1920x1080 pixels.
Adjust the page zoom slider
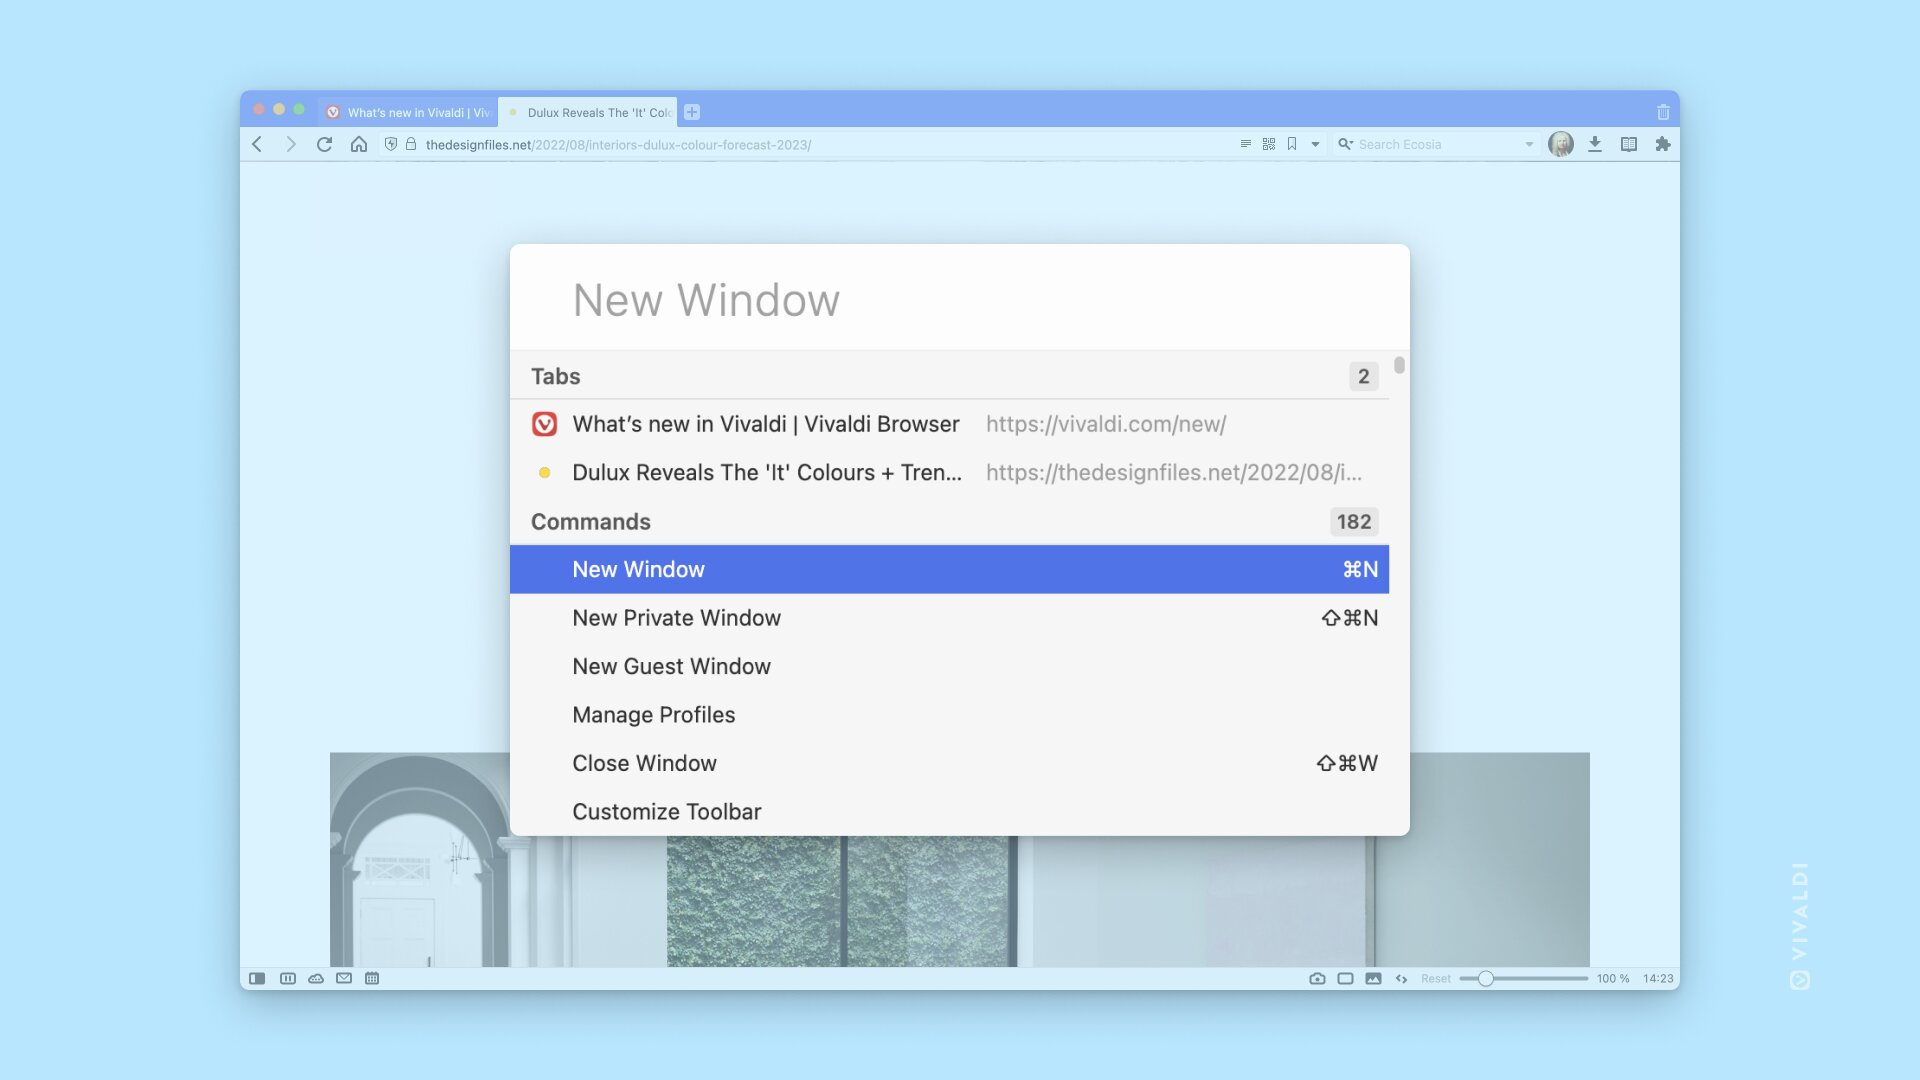[1523, 978]
